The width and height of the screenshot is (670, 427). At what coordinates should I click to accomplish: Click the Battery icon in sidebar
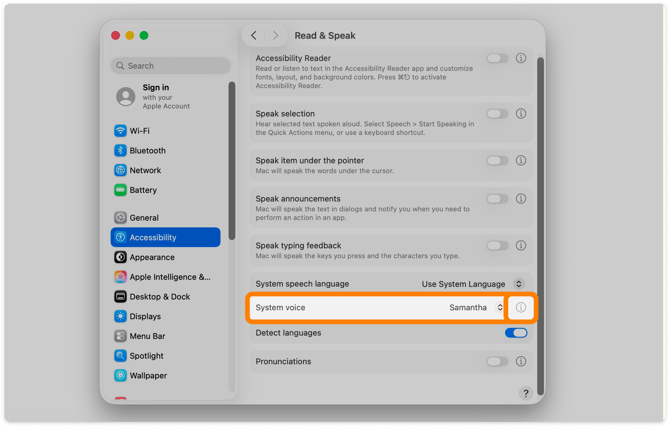coord(120,190)
